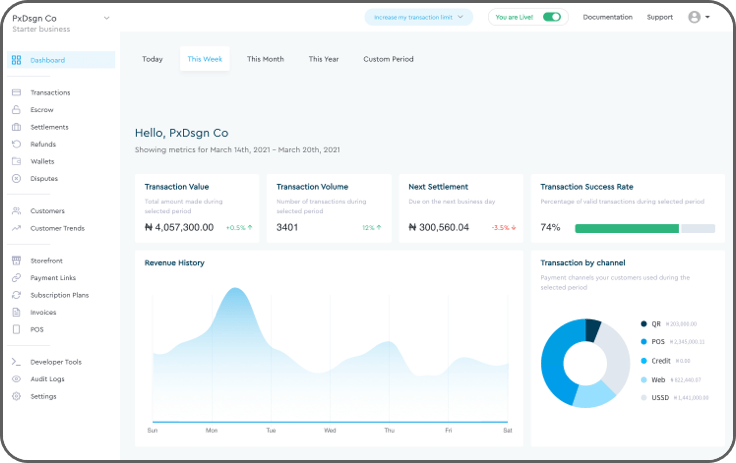Viewport: 736px width, 463px height.
Task: Select the Refunds icon in sidebar
Action: [16, 144]
